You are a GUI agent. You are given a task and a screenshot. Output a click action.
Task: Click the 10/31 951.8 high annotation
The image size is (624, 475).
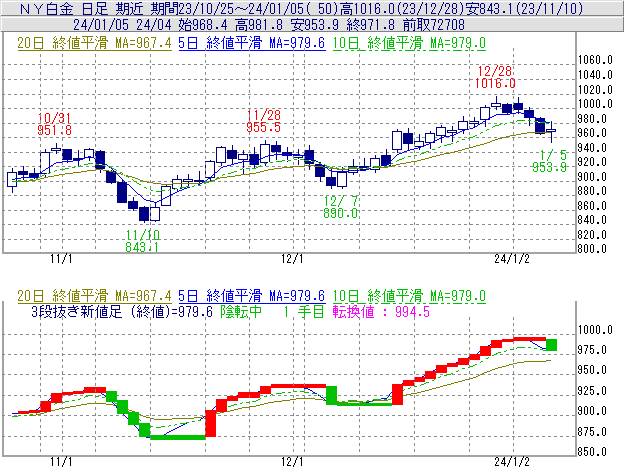[x=55, y=124]
